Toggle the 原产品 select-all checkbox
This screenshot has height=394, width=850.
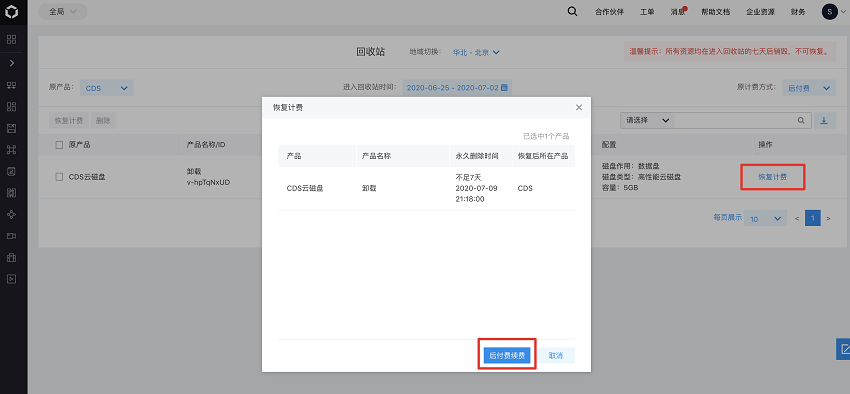59,145
